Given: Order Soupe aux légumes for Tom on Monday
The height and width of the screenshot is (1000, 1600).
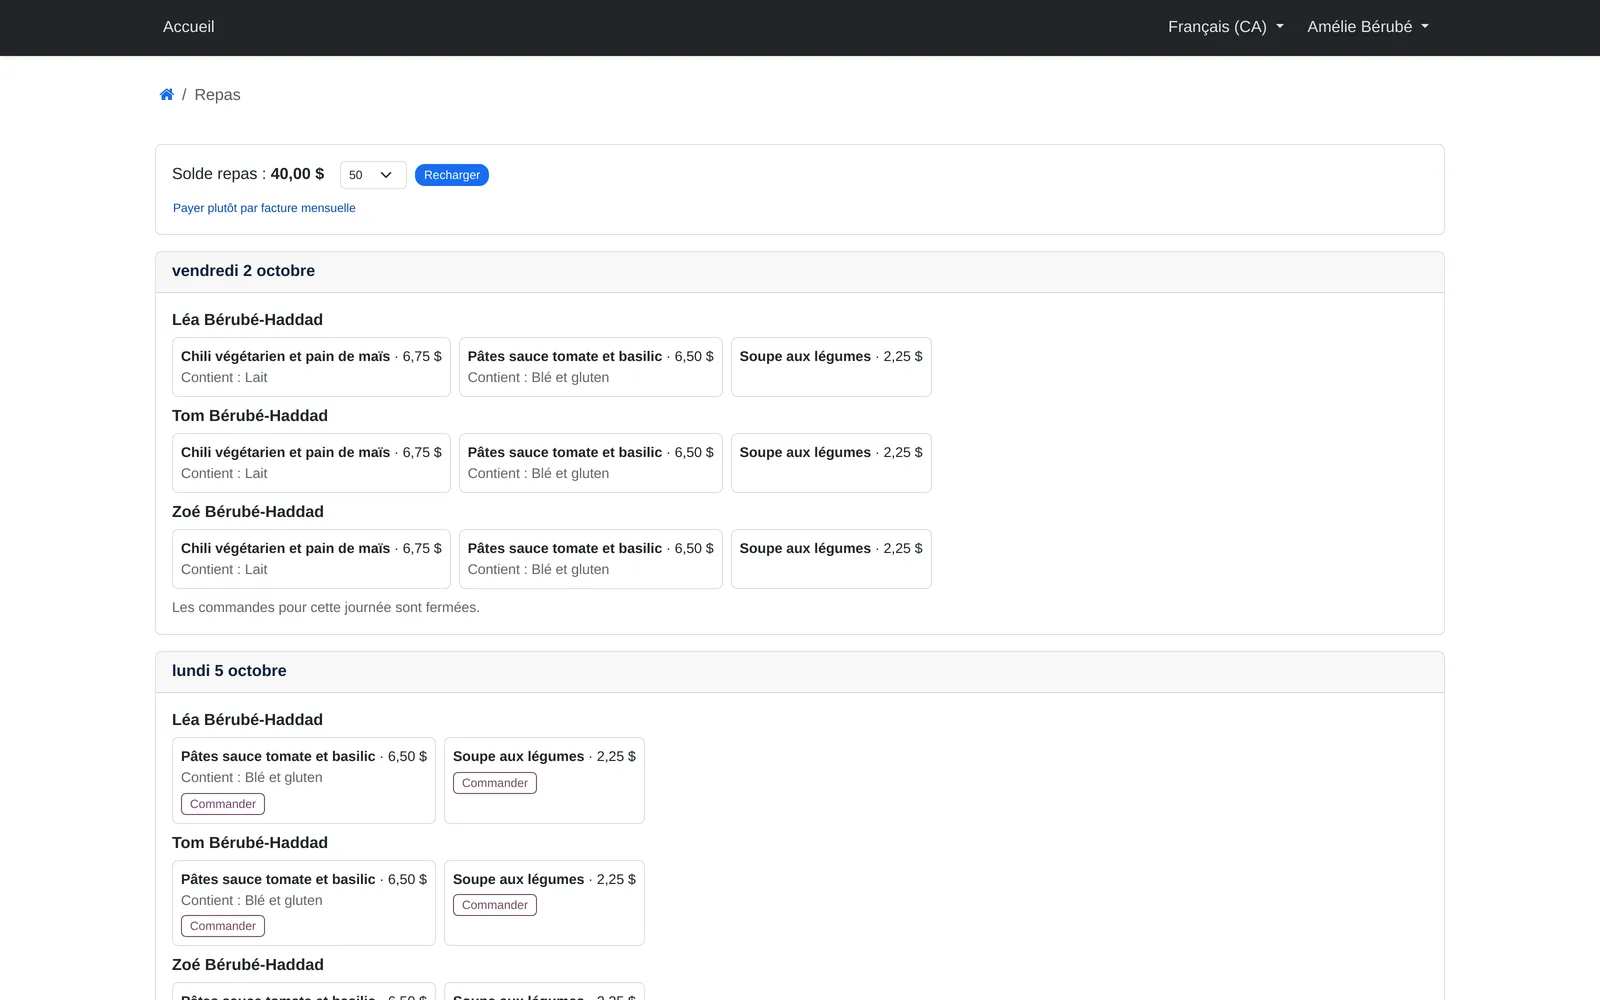Looking at the screenshot, I should (495, 905).
